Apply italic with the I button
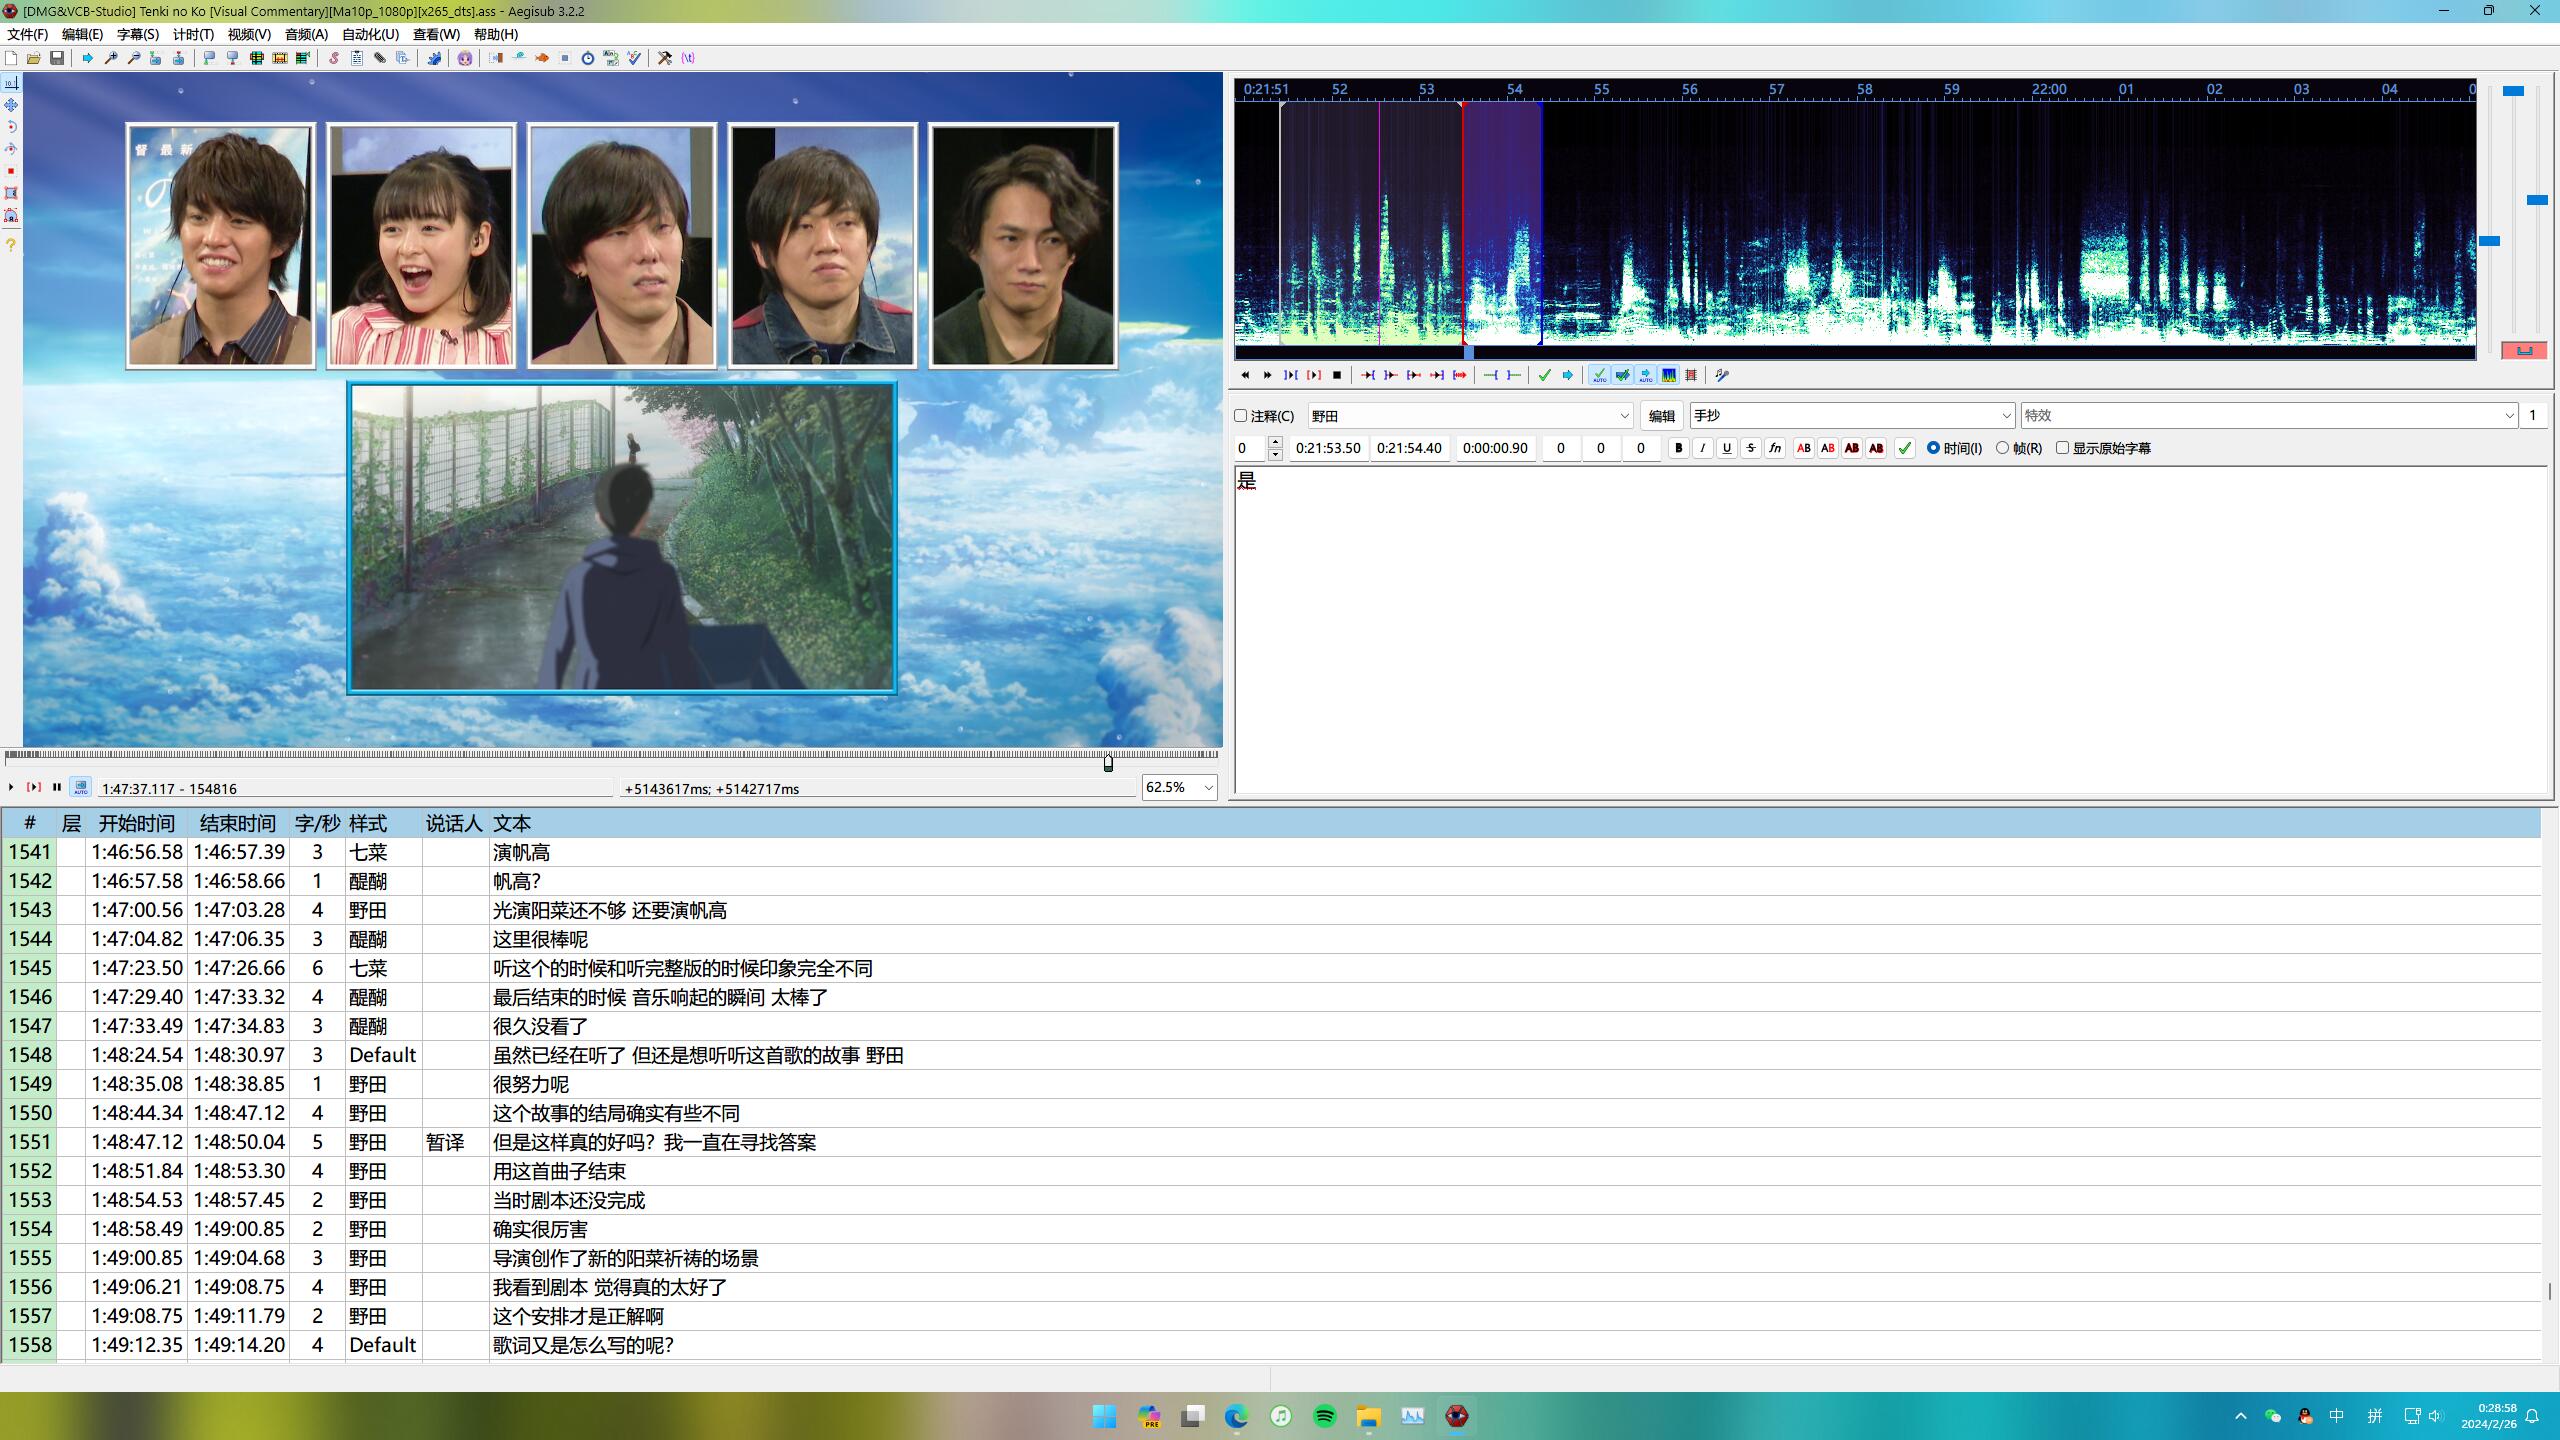The height and width of the screenshot is (1440, 2560). [x=1702, y=448]
